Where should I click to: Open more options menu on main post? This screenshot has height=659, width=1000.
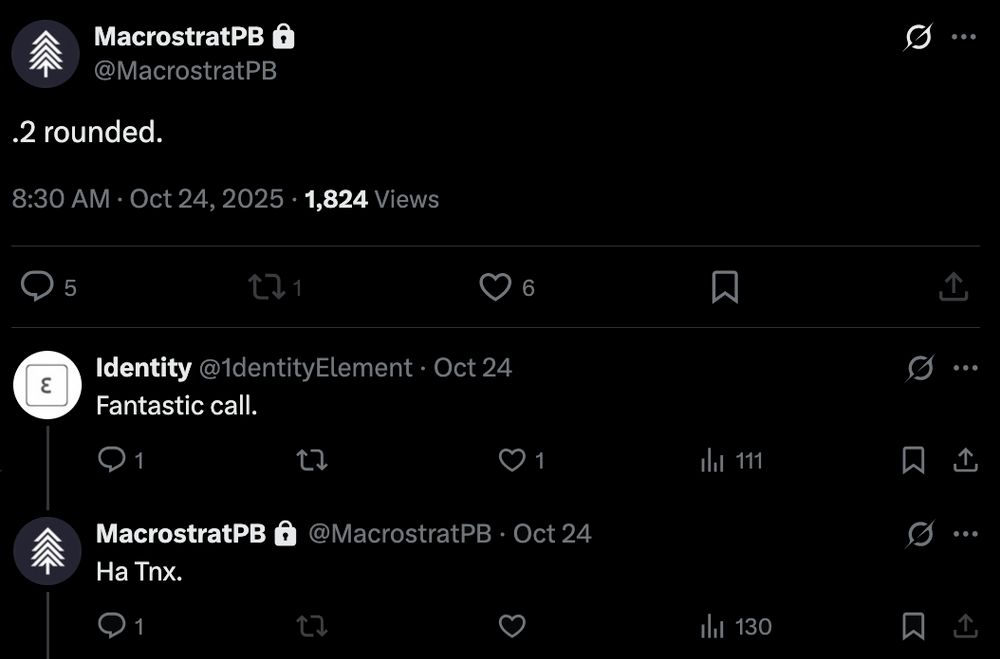pos(964,38)
